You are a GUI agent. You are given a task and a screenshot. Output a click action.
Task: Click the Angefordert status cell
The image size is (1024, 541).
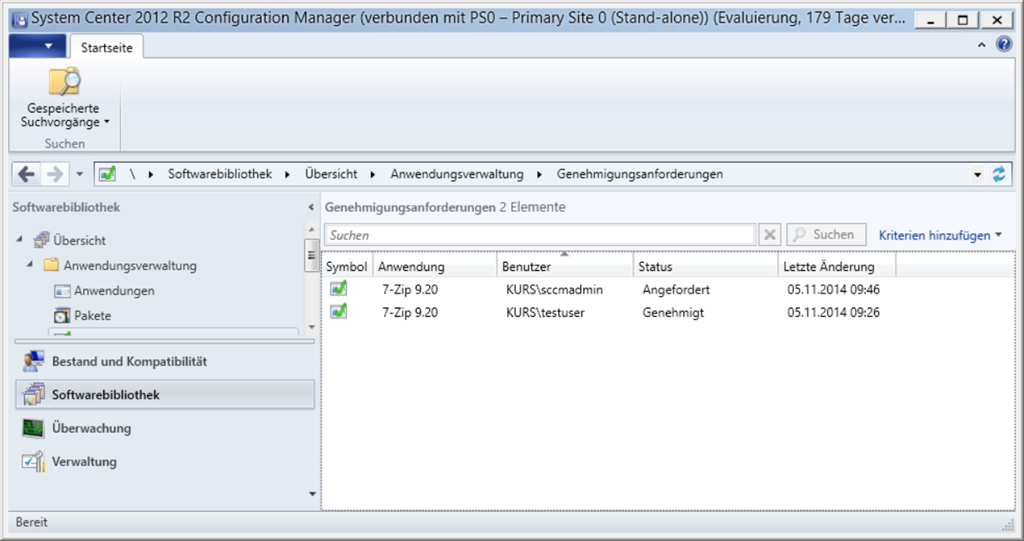click(676, 289)
